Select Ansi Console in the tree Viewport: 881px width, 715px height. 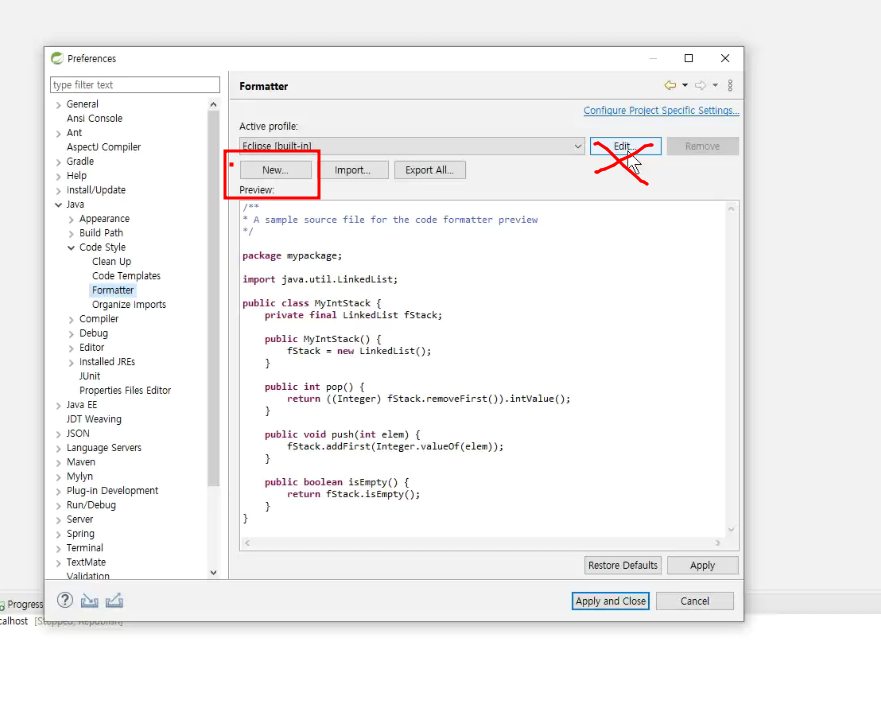point(94,119)
